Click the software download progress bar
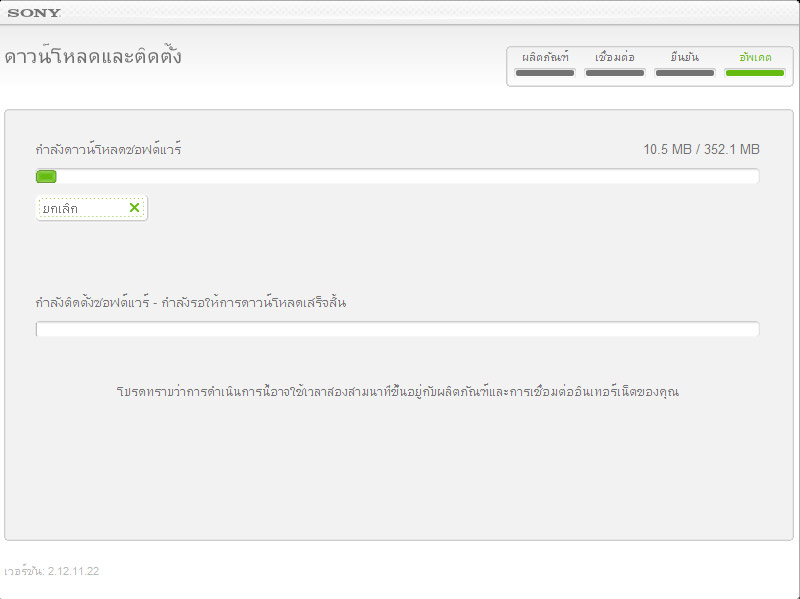 [x=397, y=177]
